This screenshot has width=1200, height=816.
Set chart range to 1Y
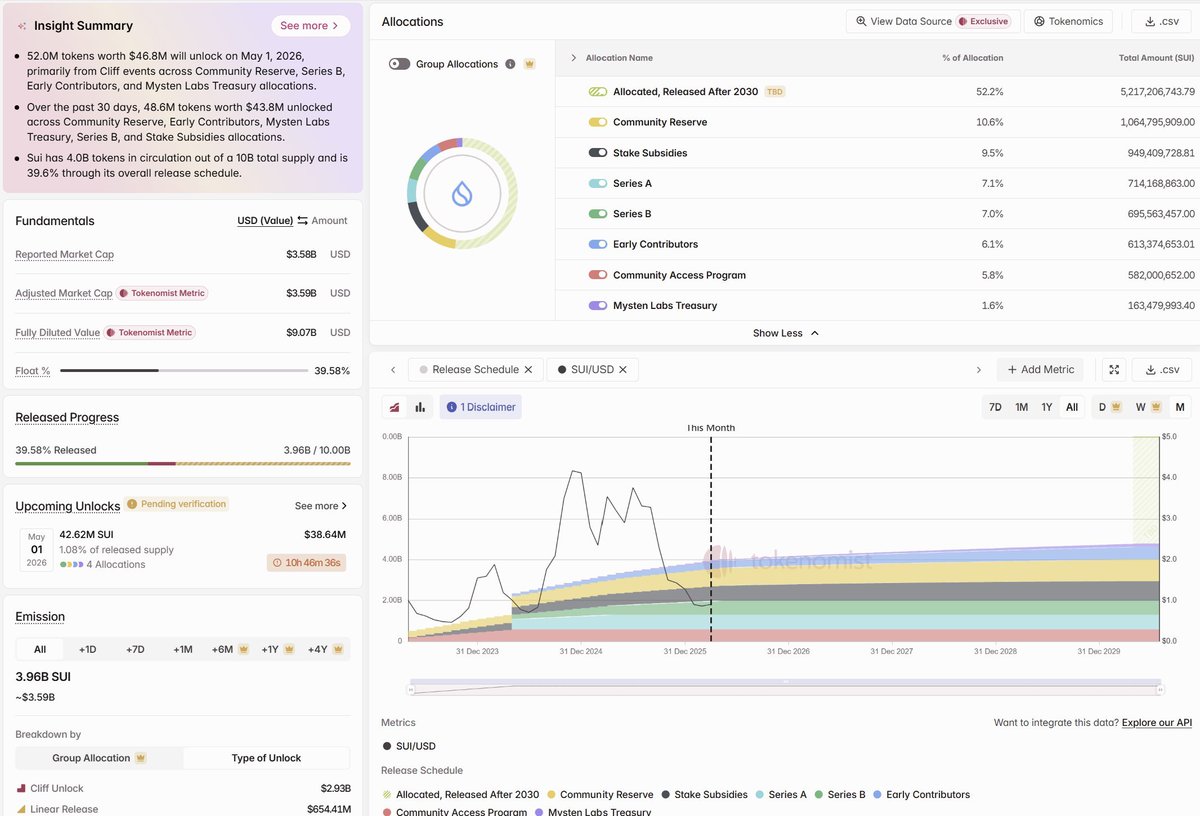[1047, 407]
